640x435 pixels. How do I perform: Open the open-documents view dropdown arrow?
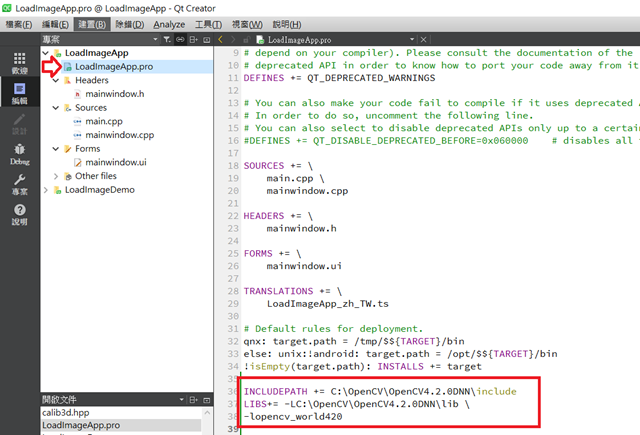181,399
